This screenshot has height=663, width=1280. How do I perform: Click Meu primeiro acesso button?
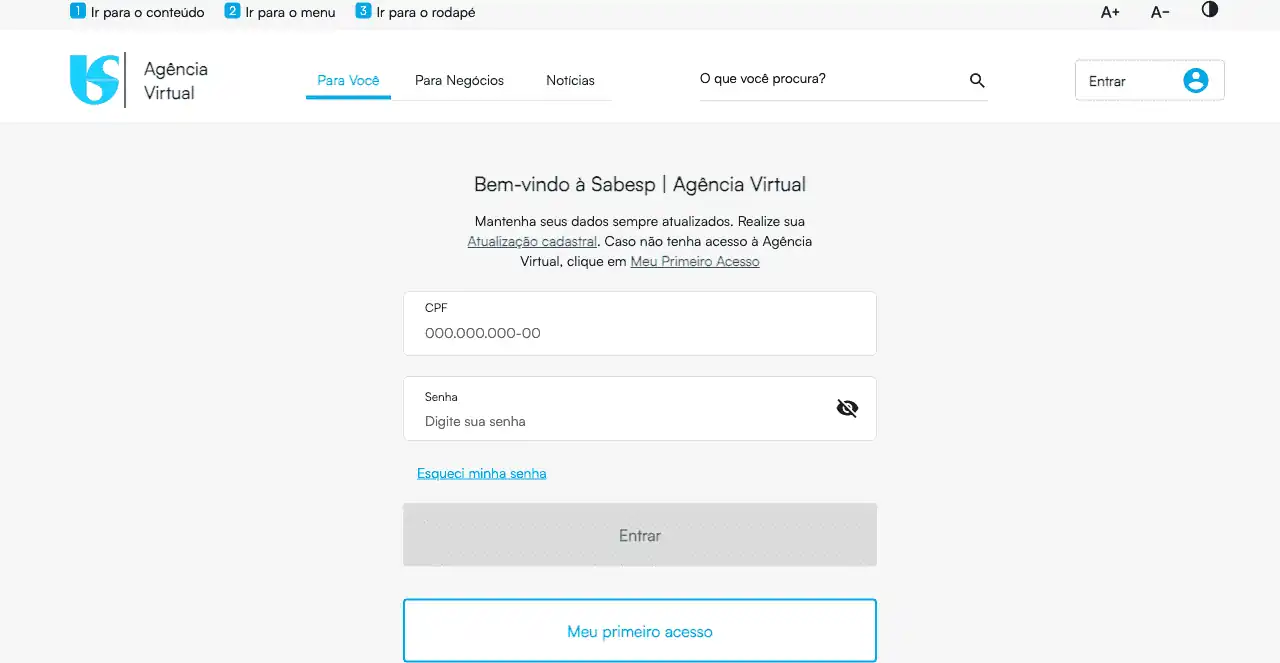(x=640, y=631)
